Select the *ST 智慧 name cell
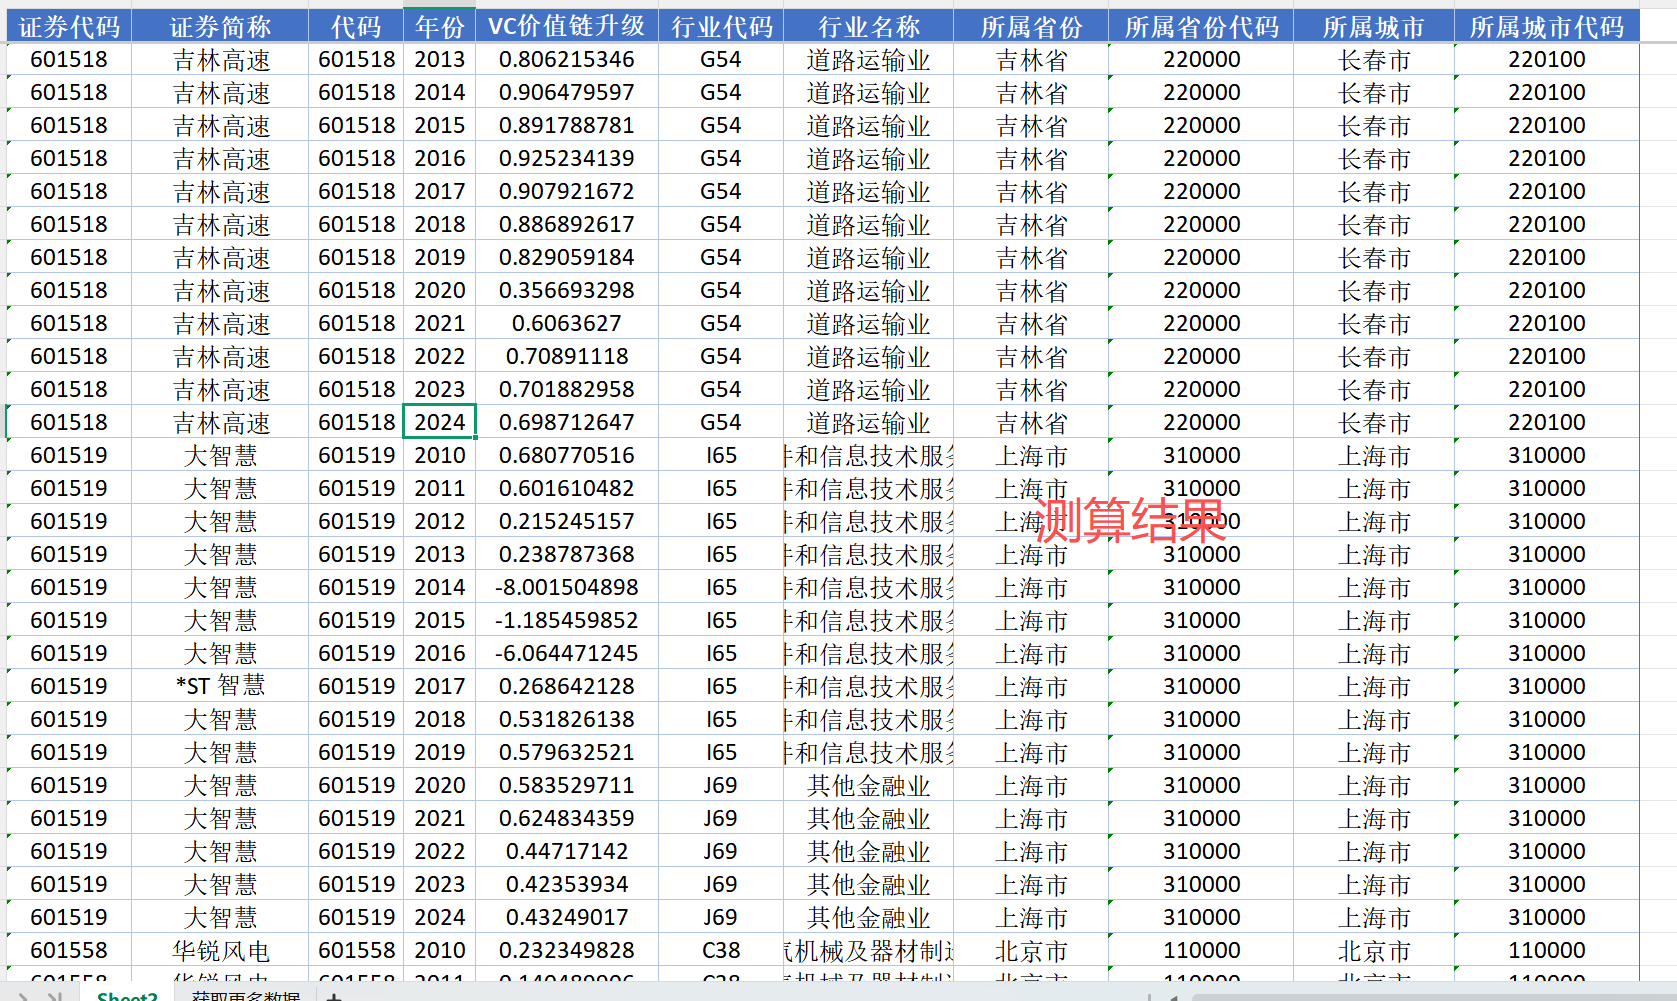 pos(220,687)
